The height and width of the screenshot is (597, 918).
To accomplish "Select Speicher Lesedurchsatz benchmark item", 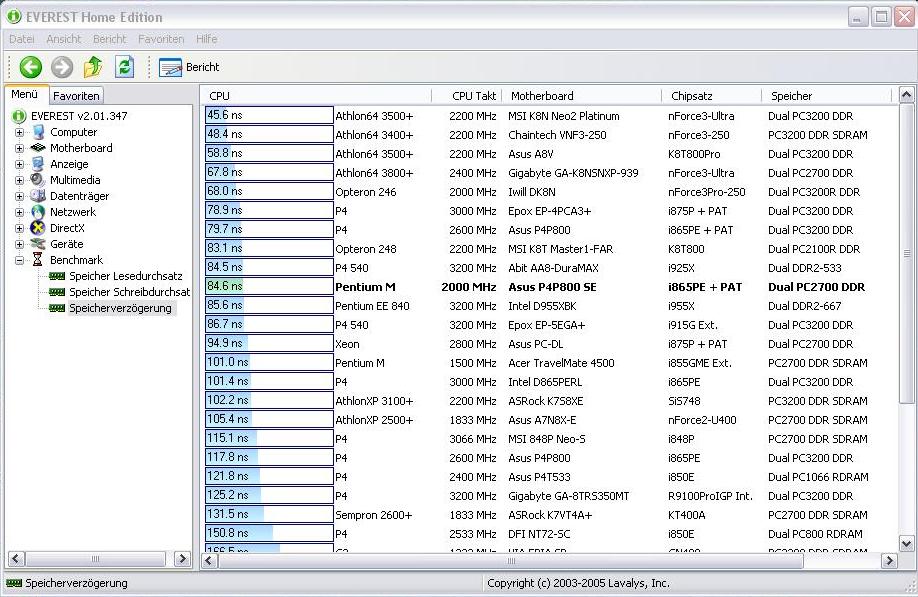I will click(x=125, y=276).
